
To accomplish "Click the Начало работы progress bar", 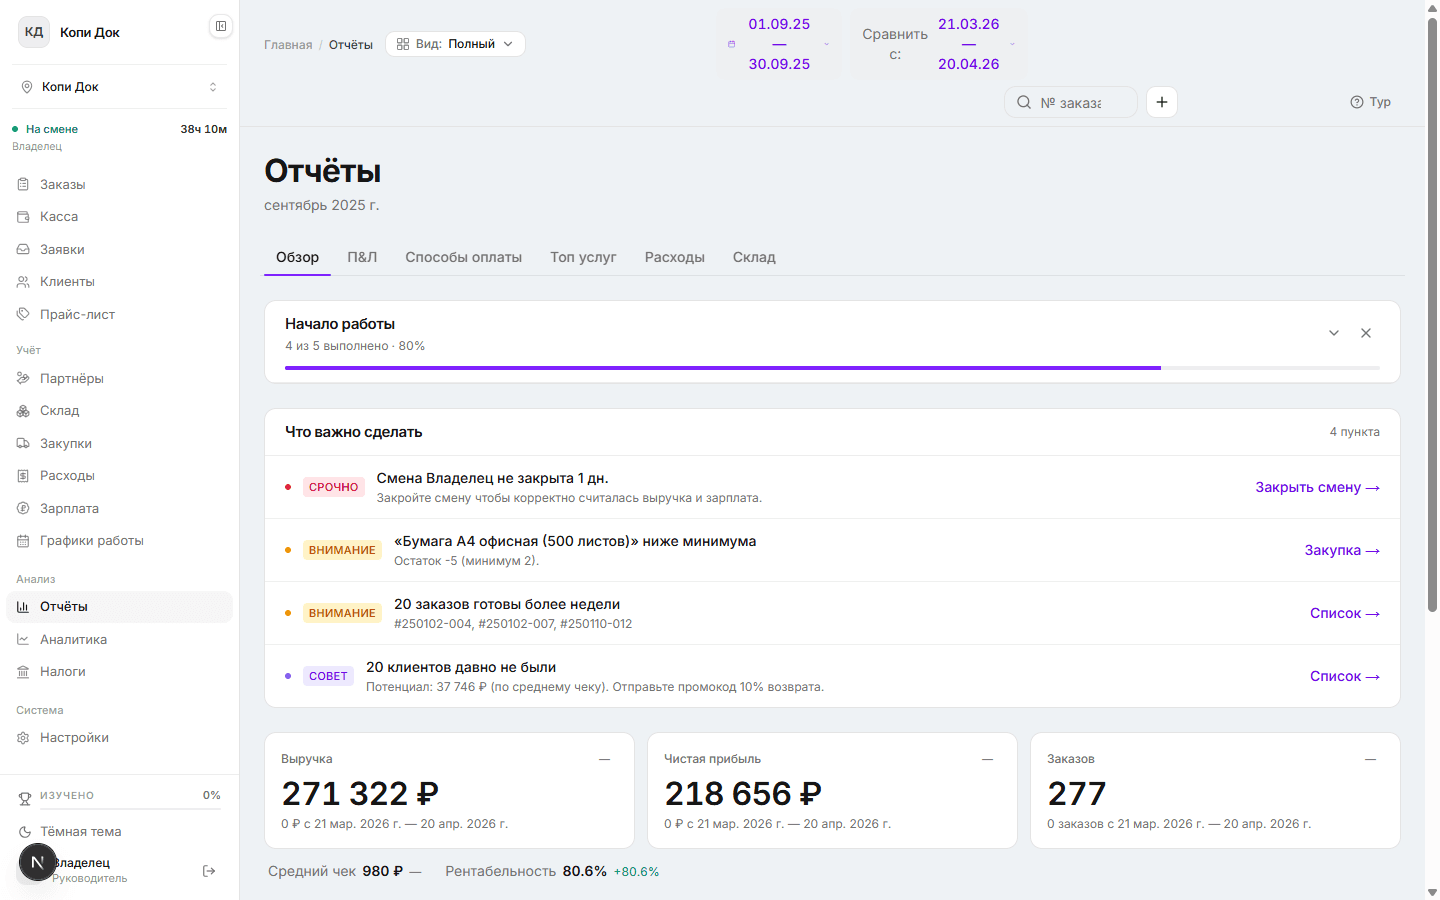I will (x=832, y=368).
